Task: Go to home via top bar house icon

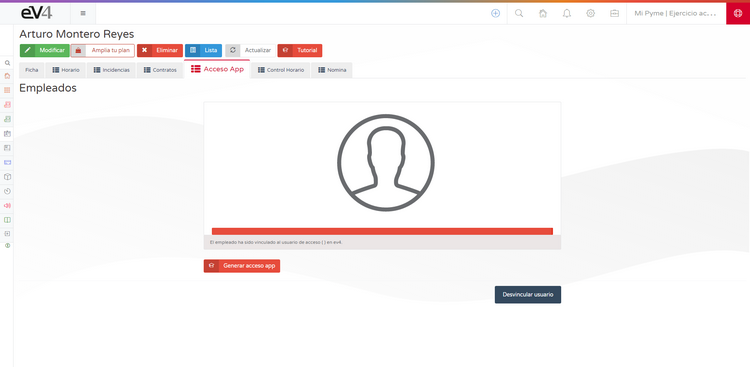Action: (543, 13)
